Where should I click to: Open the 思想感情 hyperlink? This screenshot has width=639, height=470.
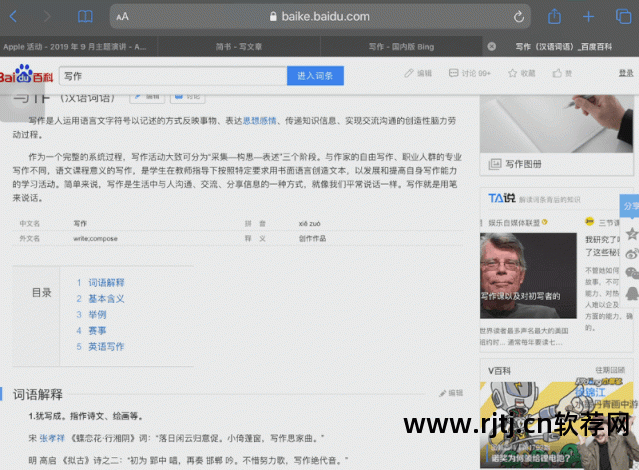coord(260,121)
